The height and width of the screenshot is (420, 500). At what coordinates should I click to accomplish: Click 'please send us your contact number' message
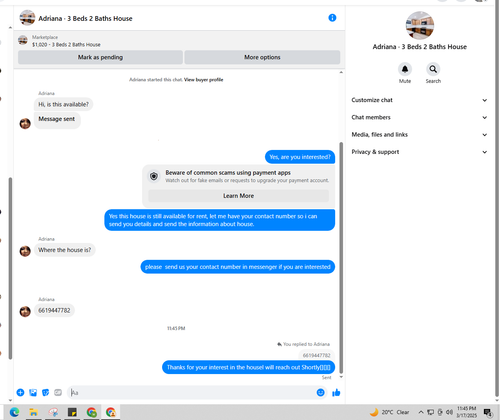238,267
